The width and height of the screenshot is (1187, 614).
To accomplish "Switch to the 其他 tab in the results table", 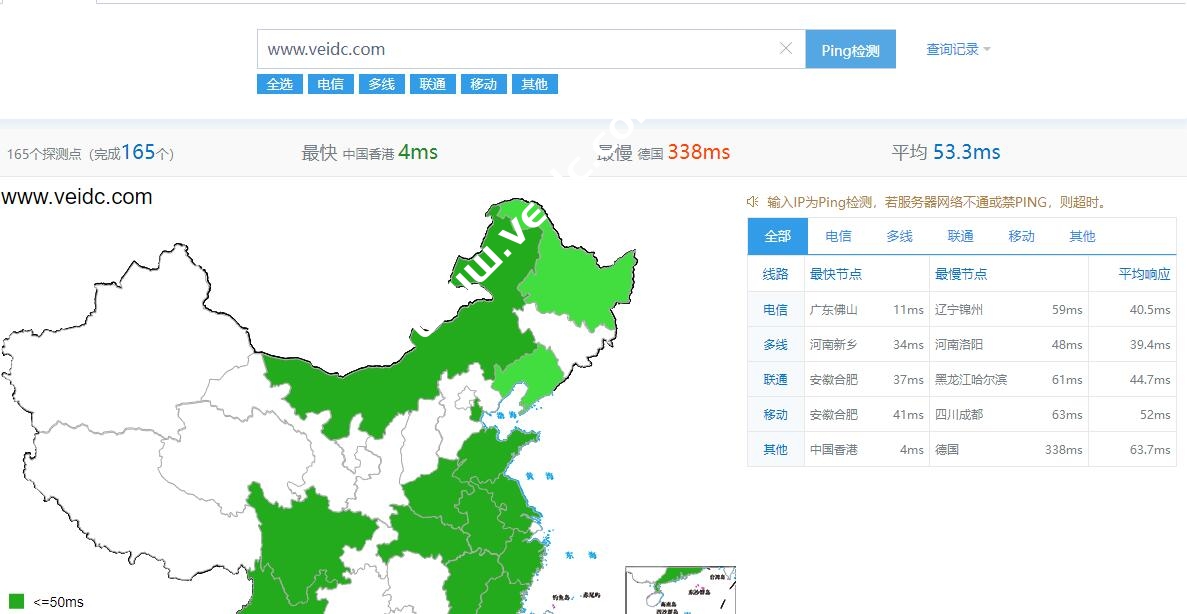I will [1082, 236].
